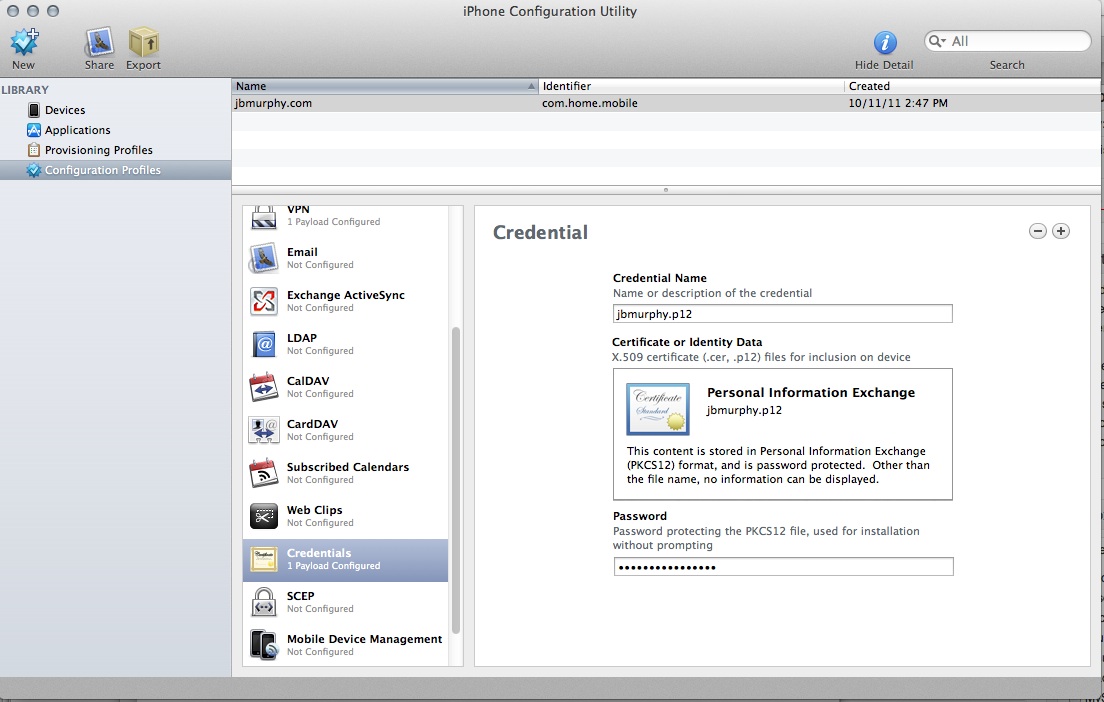Click the PKCS12 Password input field
The image size is (1104, 702).
click(x=783, y=567)
